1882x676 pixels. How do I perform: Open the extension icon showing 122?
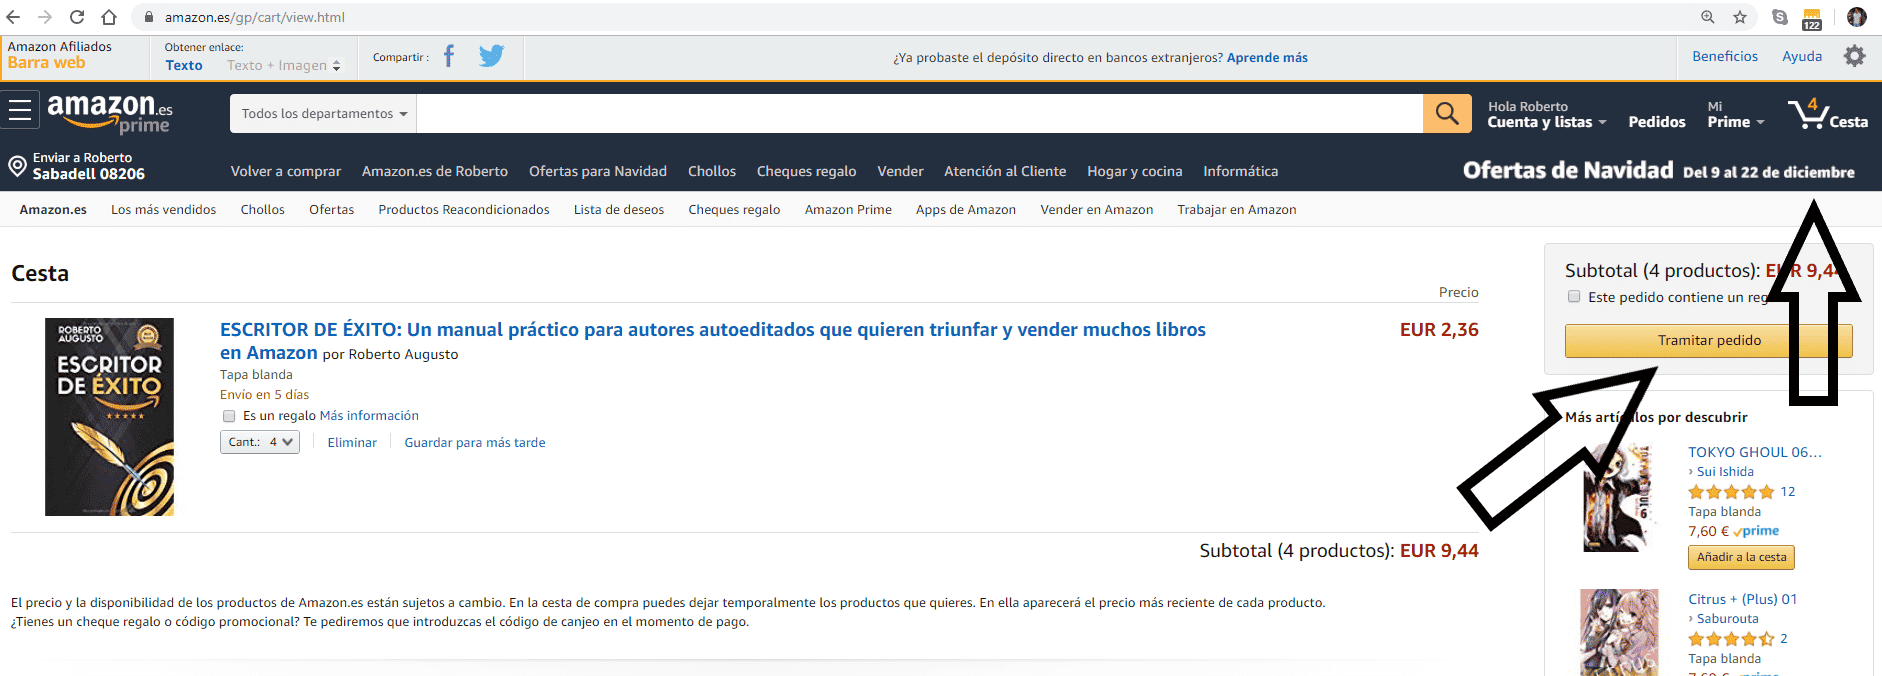tap(1812, 18)
